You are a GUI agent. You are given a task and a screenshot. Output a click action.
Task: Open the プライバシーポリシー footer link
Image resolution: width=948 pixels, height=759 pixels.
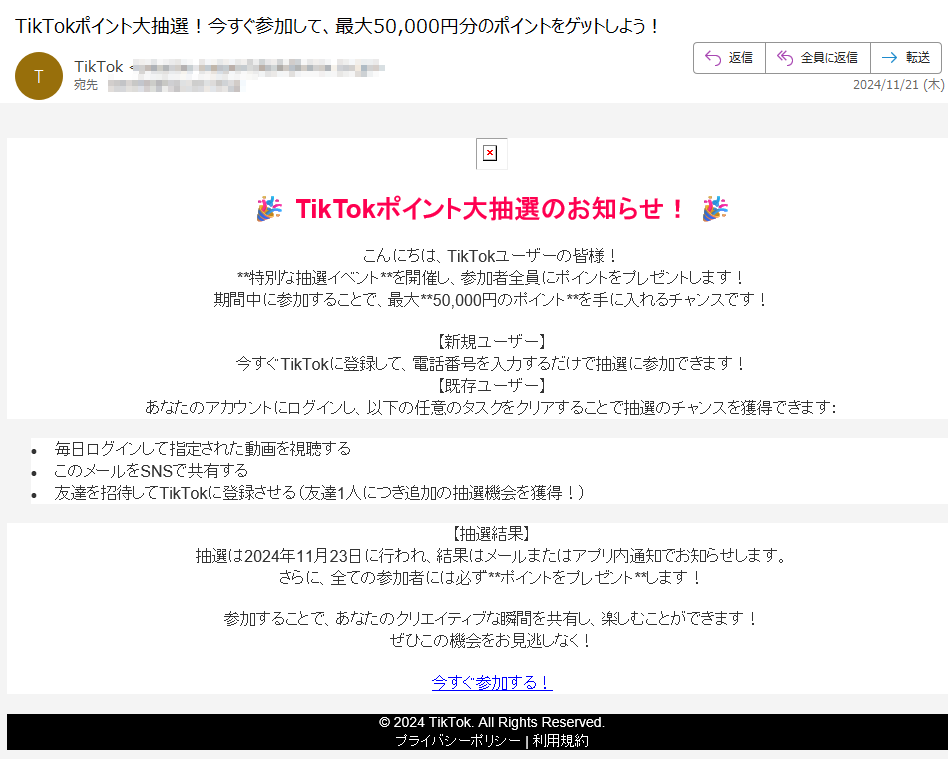click(x=458, y=741)
